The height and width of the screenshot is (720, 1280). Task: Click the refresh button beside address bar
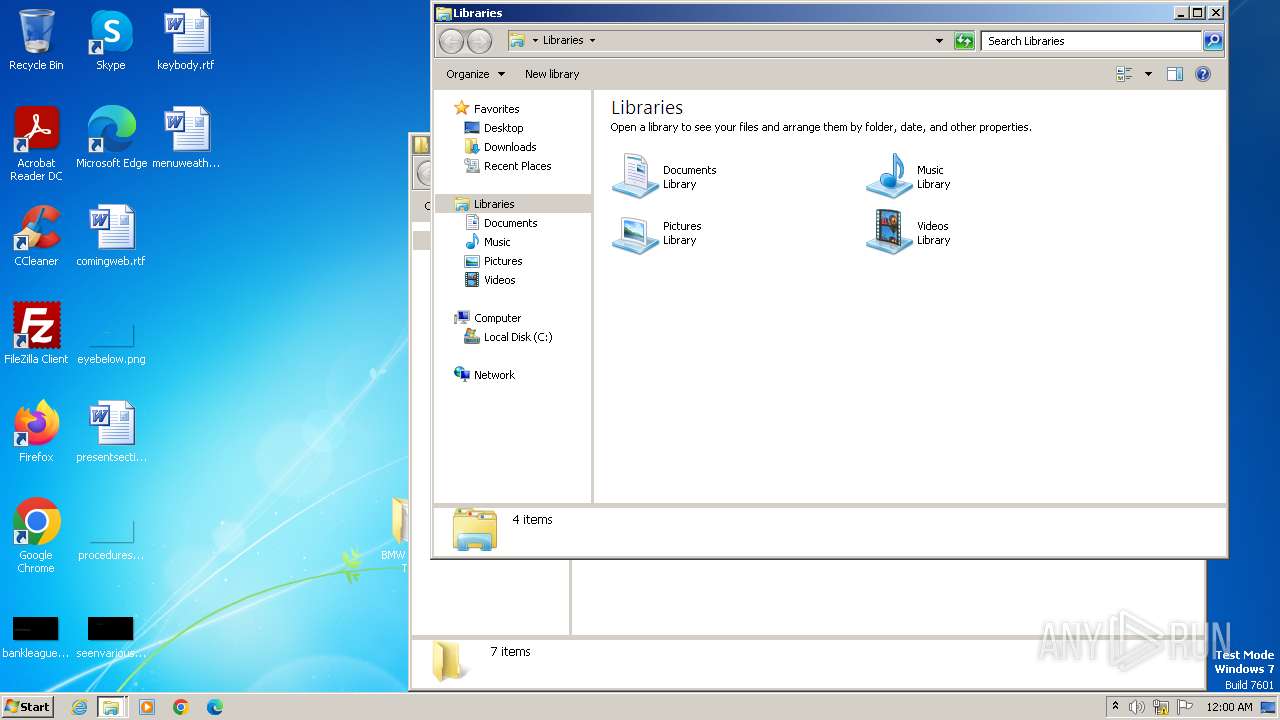click(964, 41)
